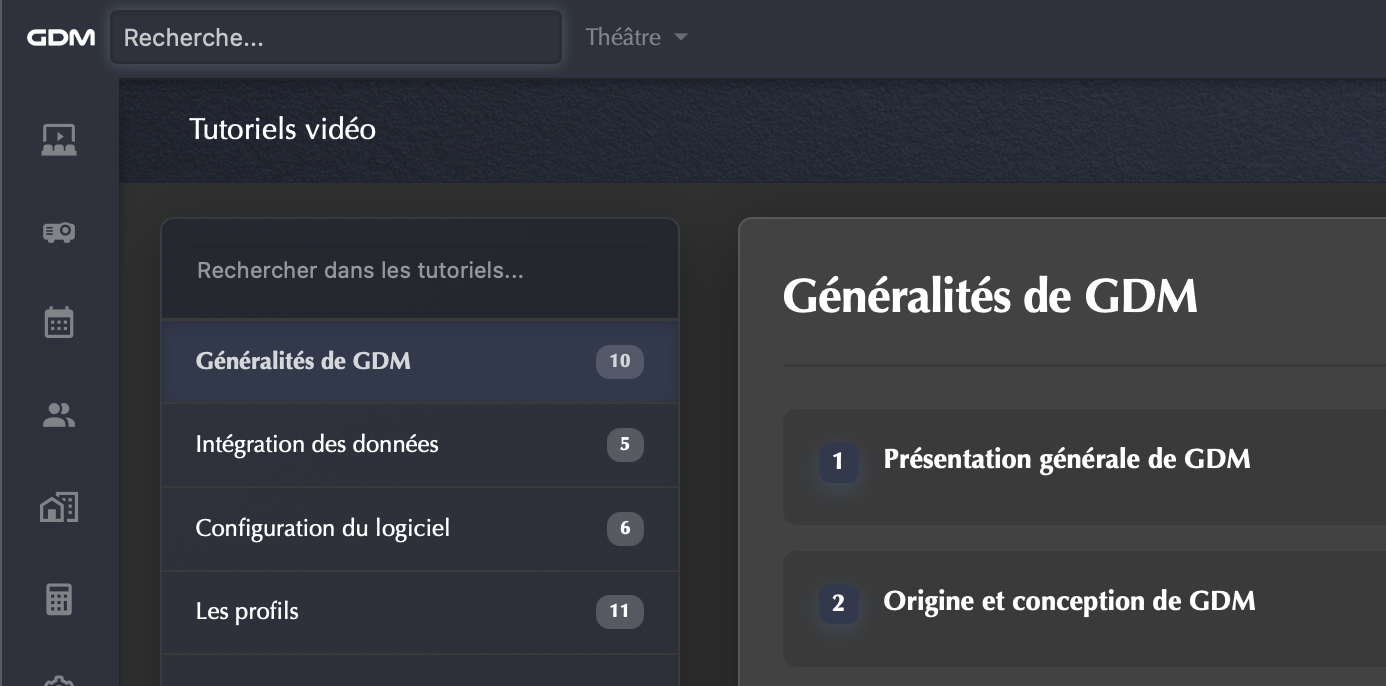Click the dropdown arrow beside Théâtre
The width and height of the screenshot is (1386, 686).
point(681,38)
